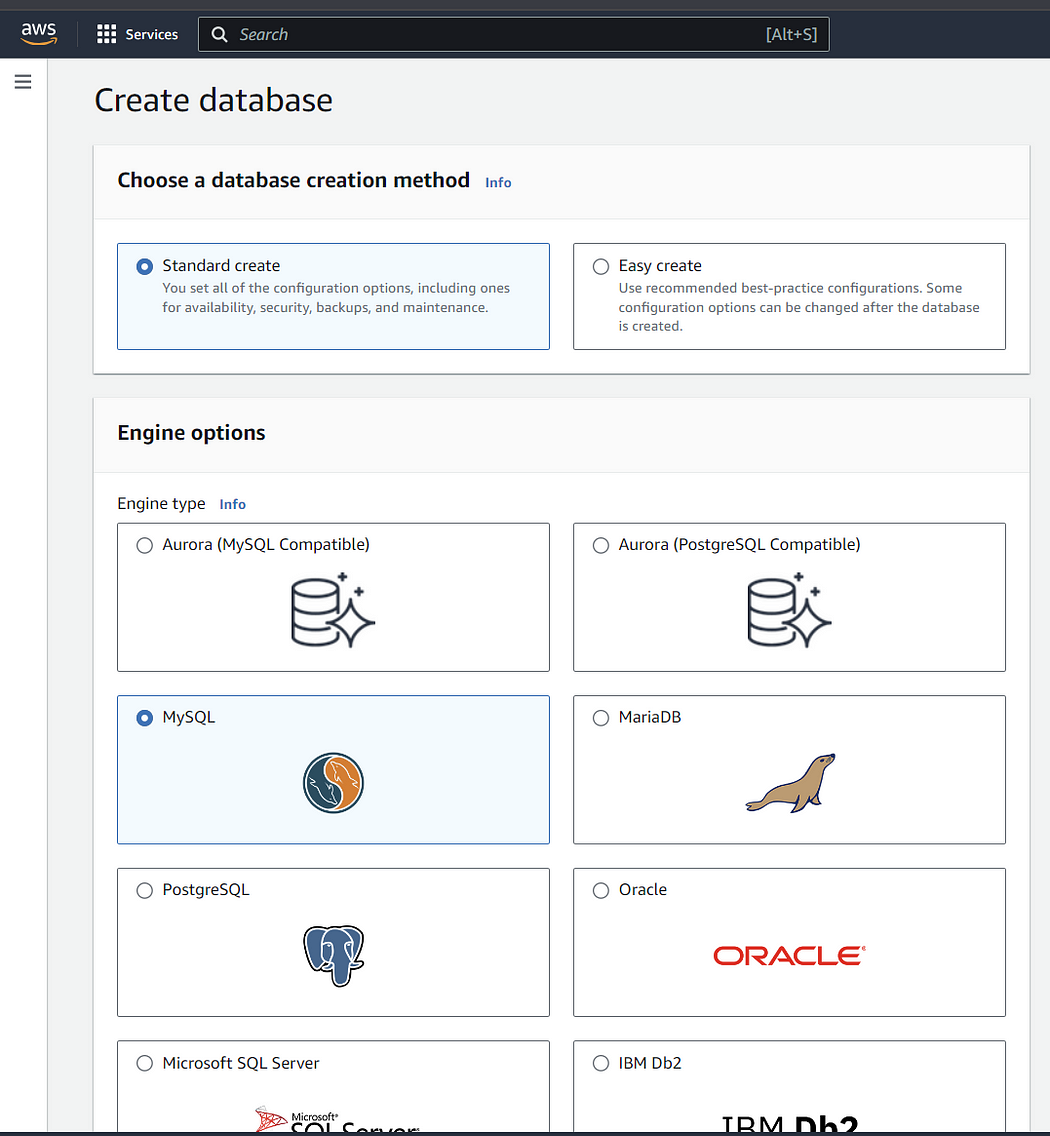Select the Standard create radio button
Viewport: 1050px width, 1136px height.
pos(145,267)
